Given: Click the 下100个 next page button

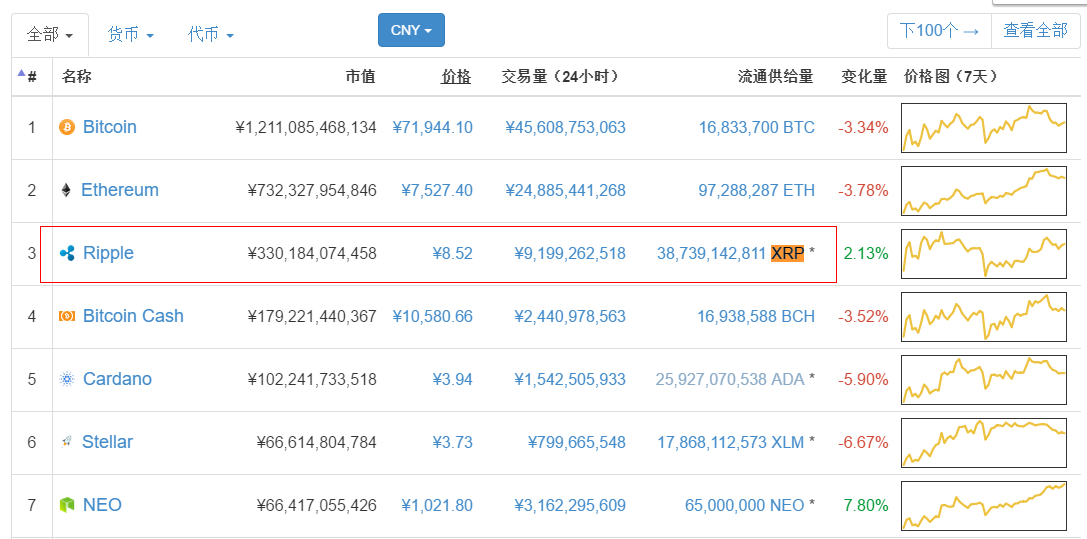Looking at the screenshot, I should (939, 31).
